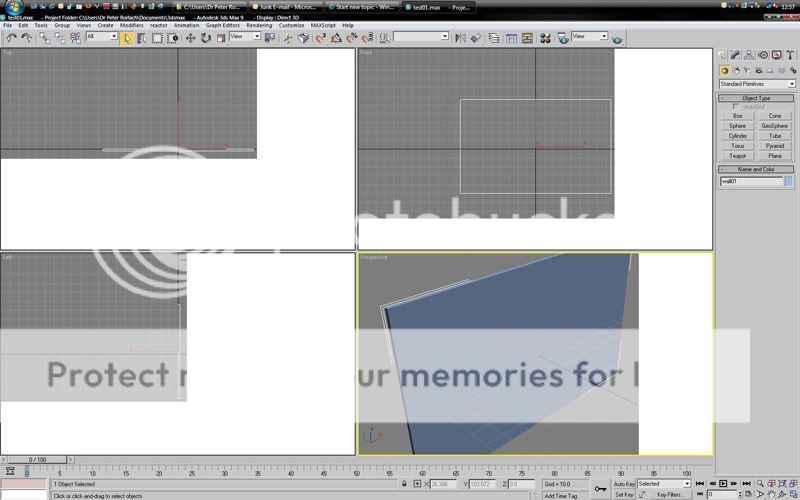Image resolution: width=800 pixels, height=500 pixels.
Task: Enable the AutoGrid checkbox
Action: coord(737,106)
